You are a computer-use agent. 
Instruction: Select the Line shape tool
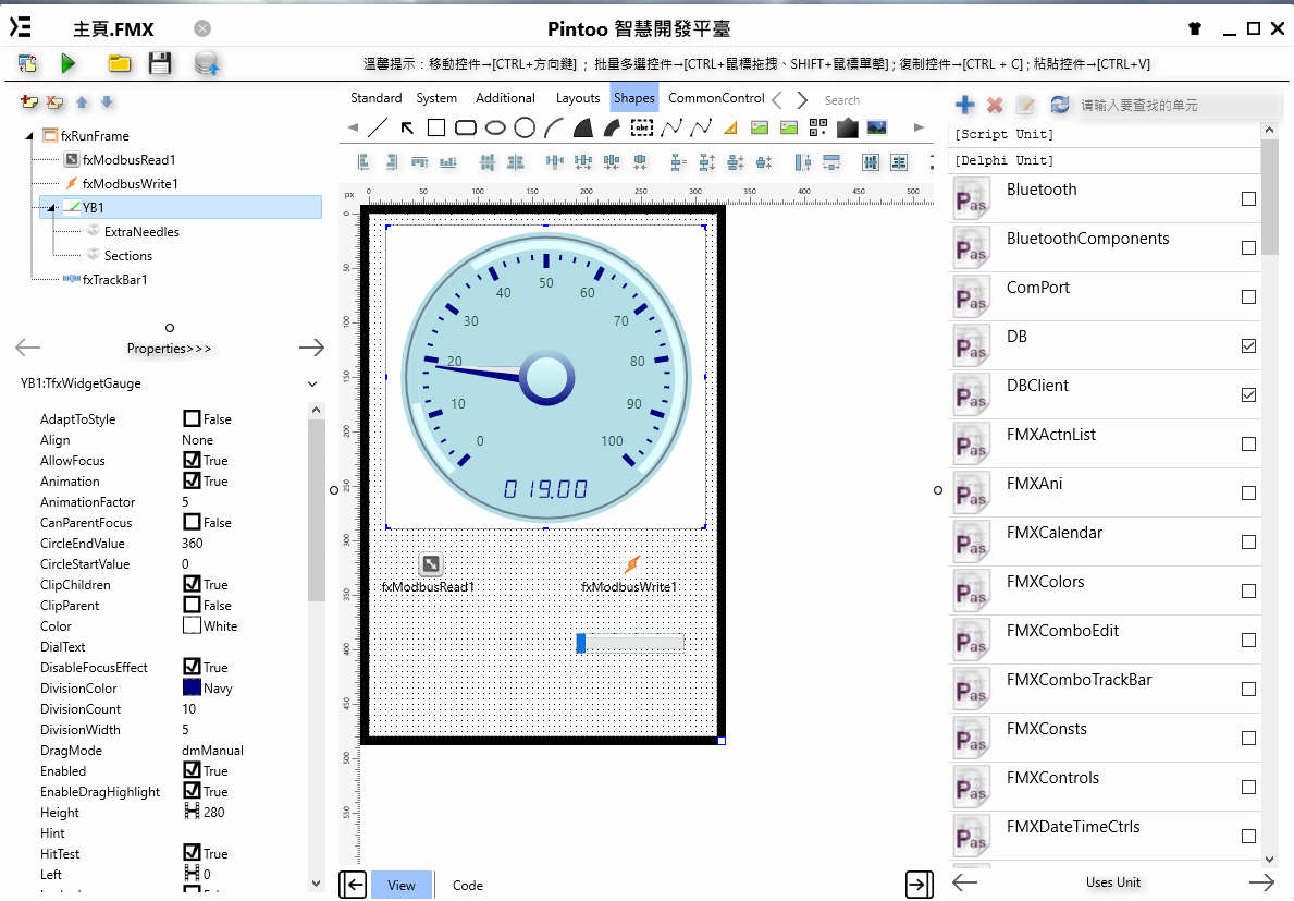tap(377, 127)
